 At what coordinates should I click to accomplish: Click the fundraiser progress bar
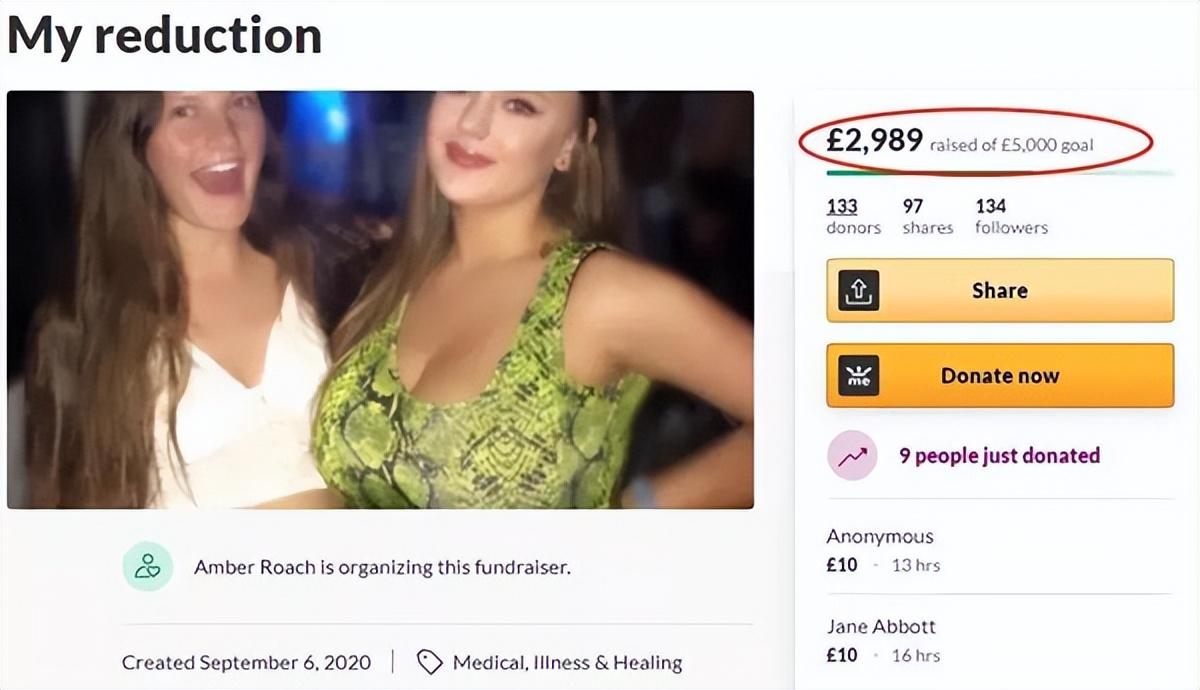[1000, 174]
